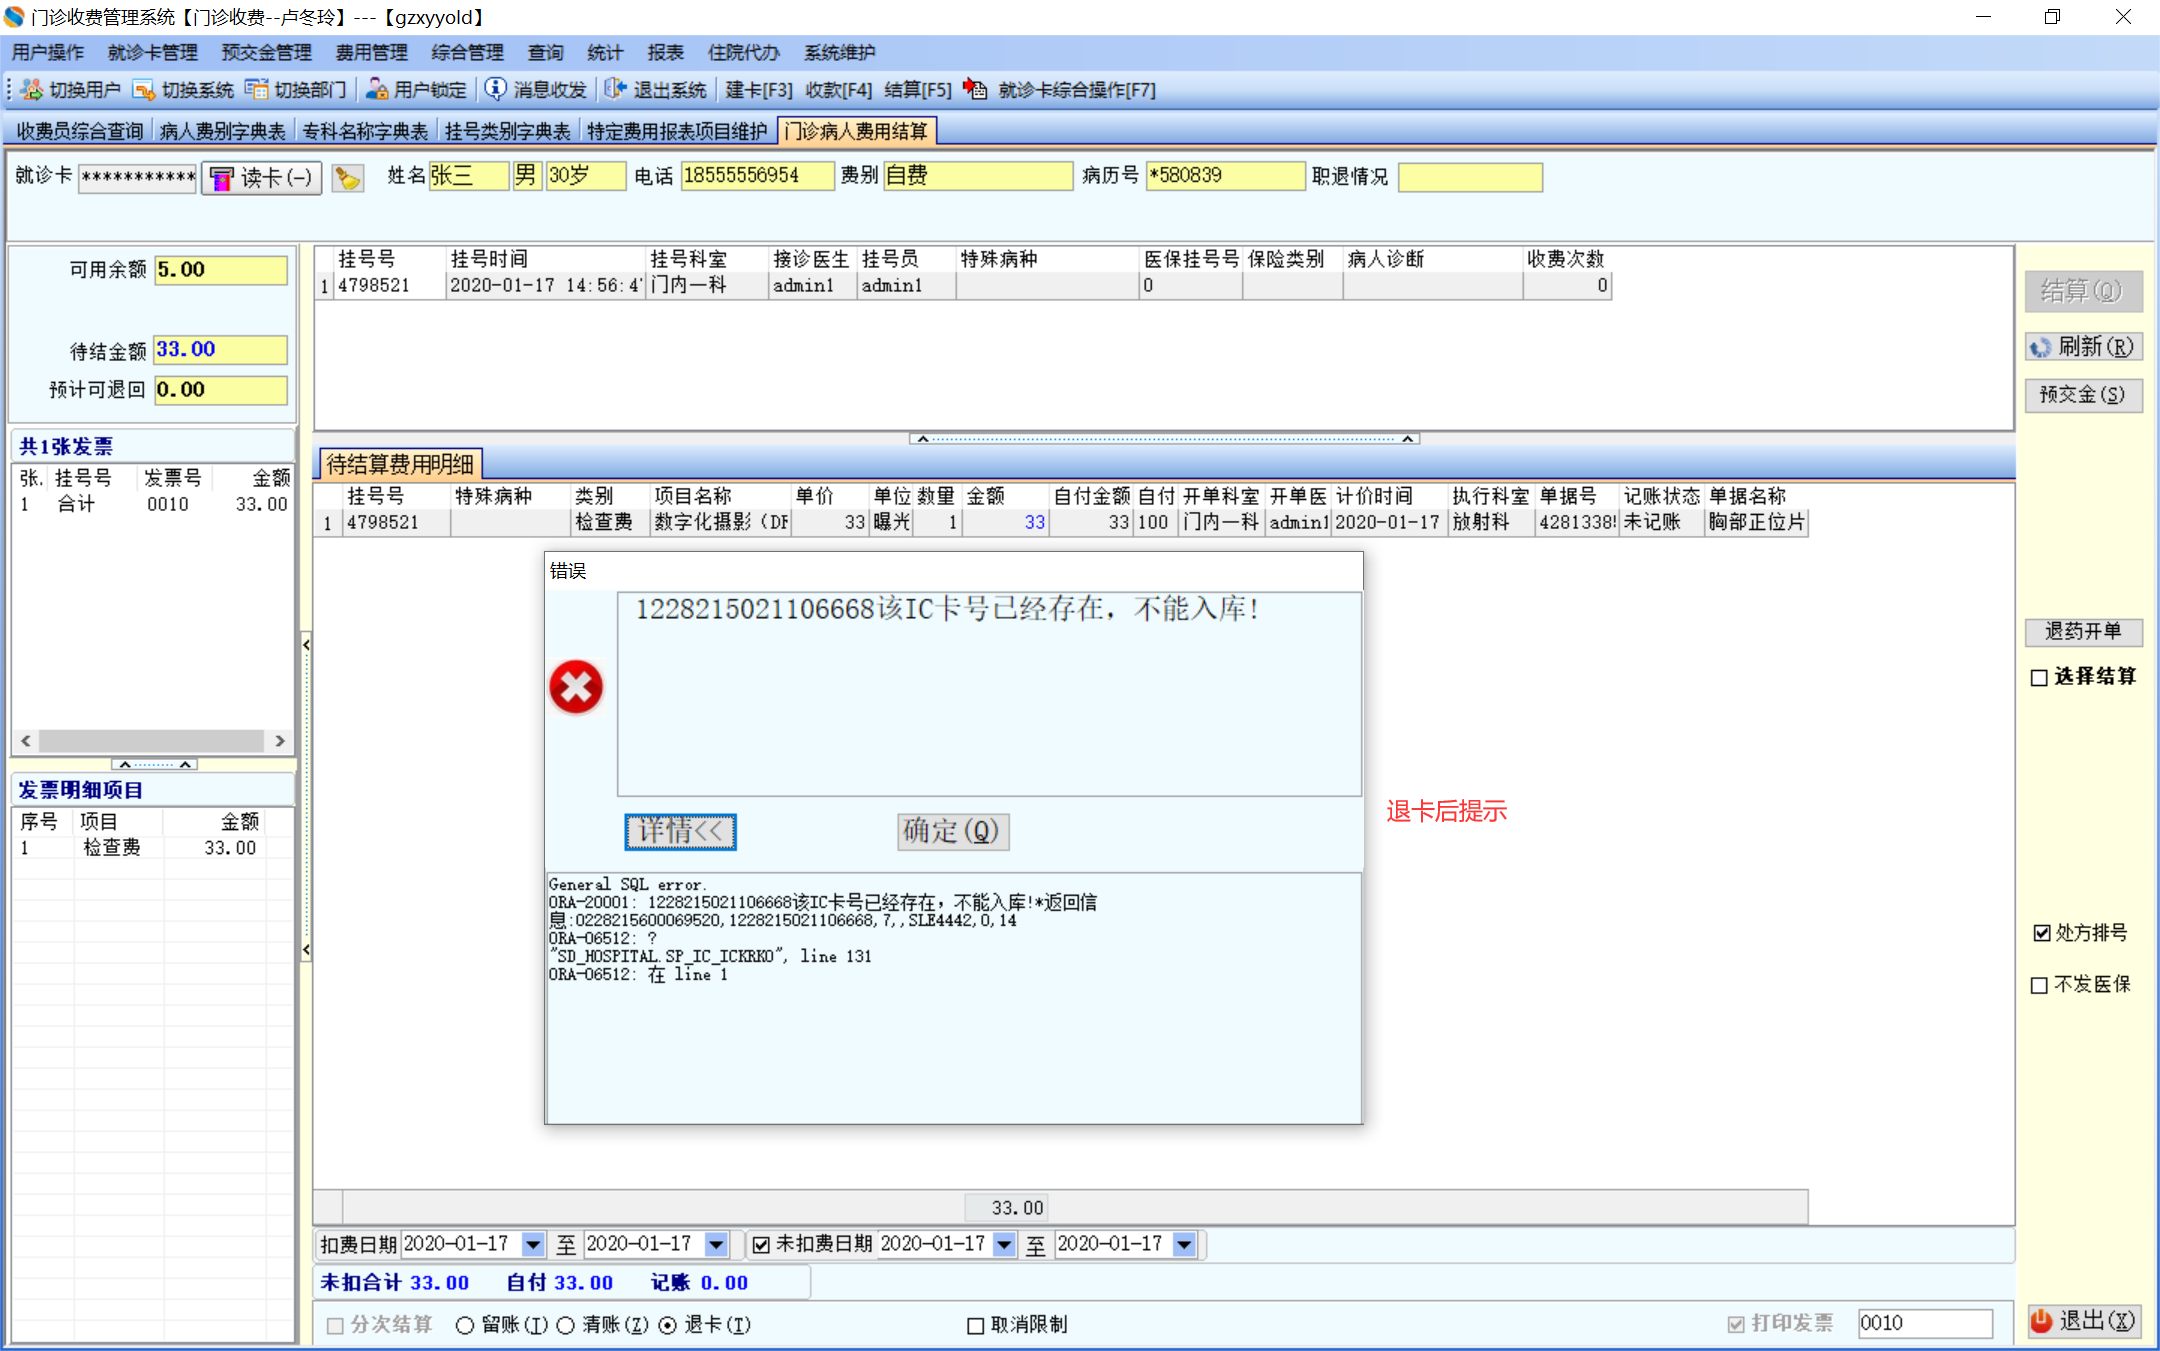Viewport: 2160px width, 1351px height.
Task: Collapse the left panel splitter arrow
Action: click(x=306, y=645)
